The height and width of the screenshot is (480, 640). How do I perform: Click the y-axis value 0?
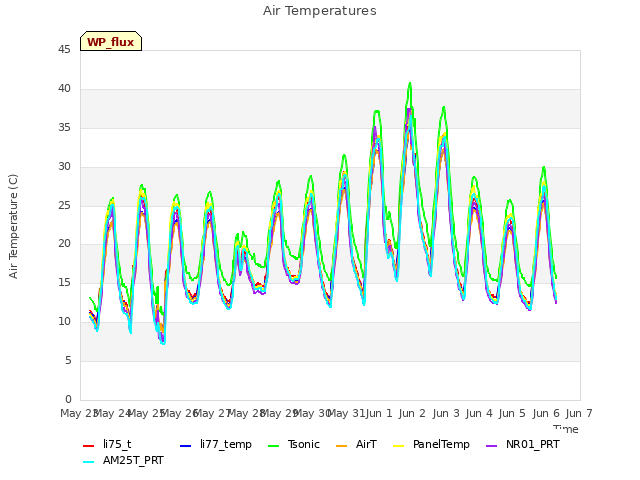click(68, 399)
